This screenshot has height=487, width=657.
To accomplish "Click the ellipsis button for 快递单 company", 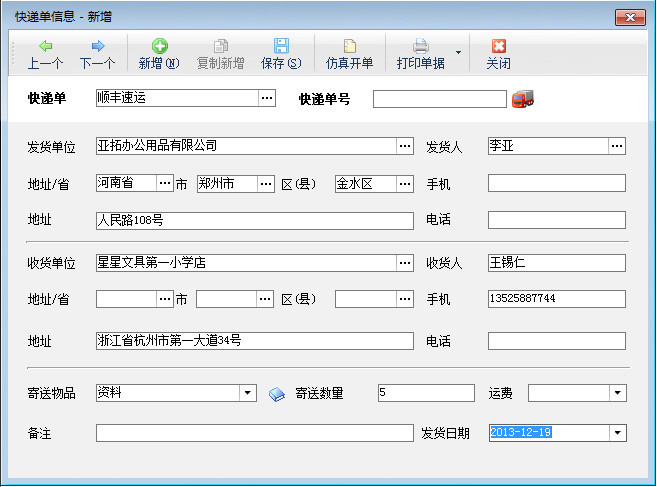I will click(267, 98).
